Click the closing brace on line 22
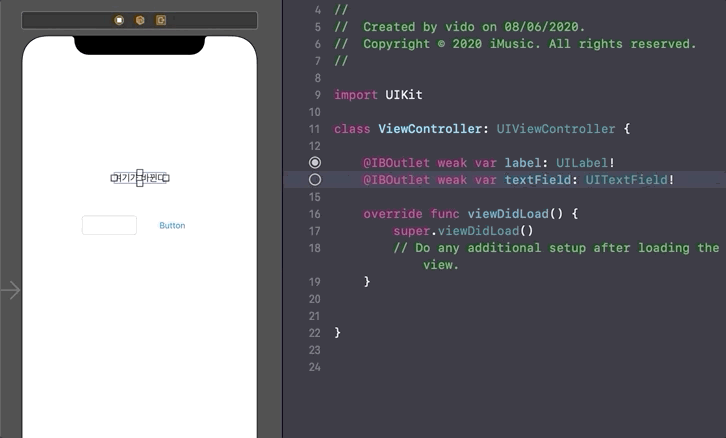This screenshot has width=726, height=438. (338, 332)
